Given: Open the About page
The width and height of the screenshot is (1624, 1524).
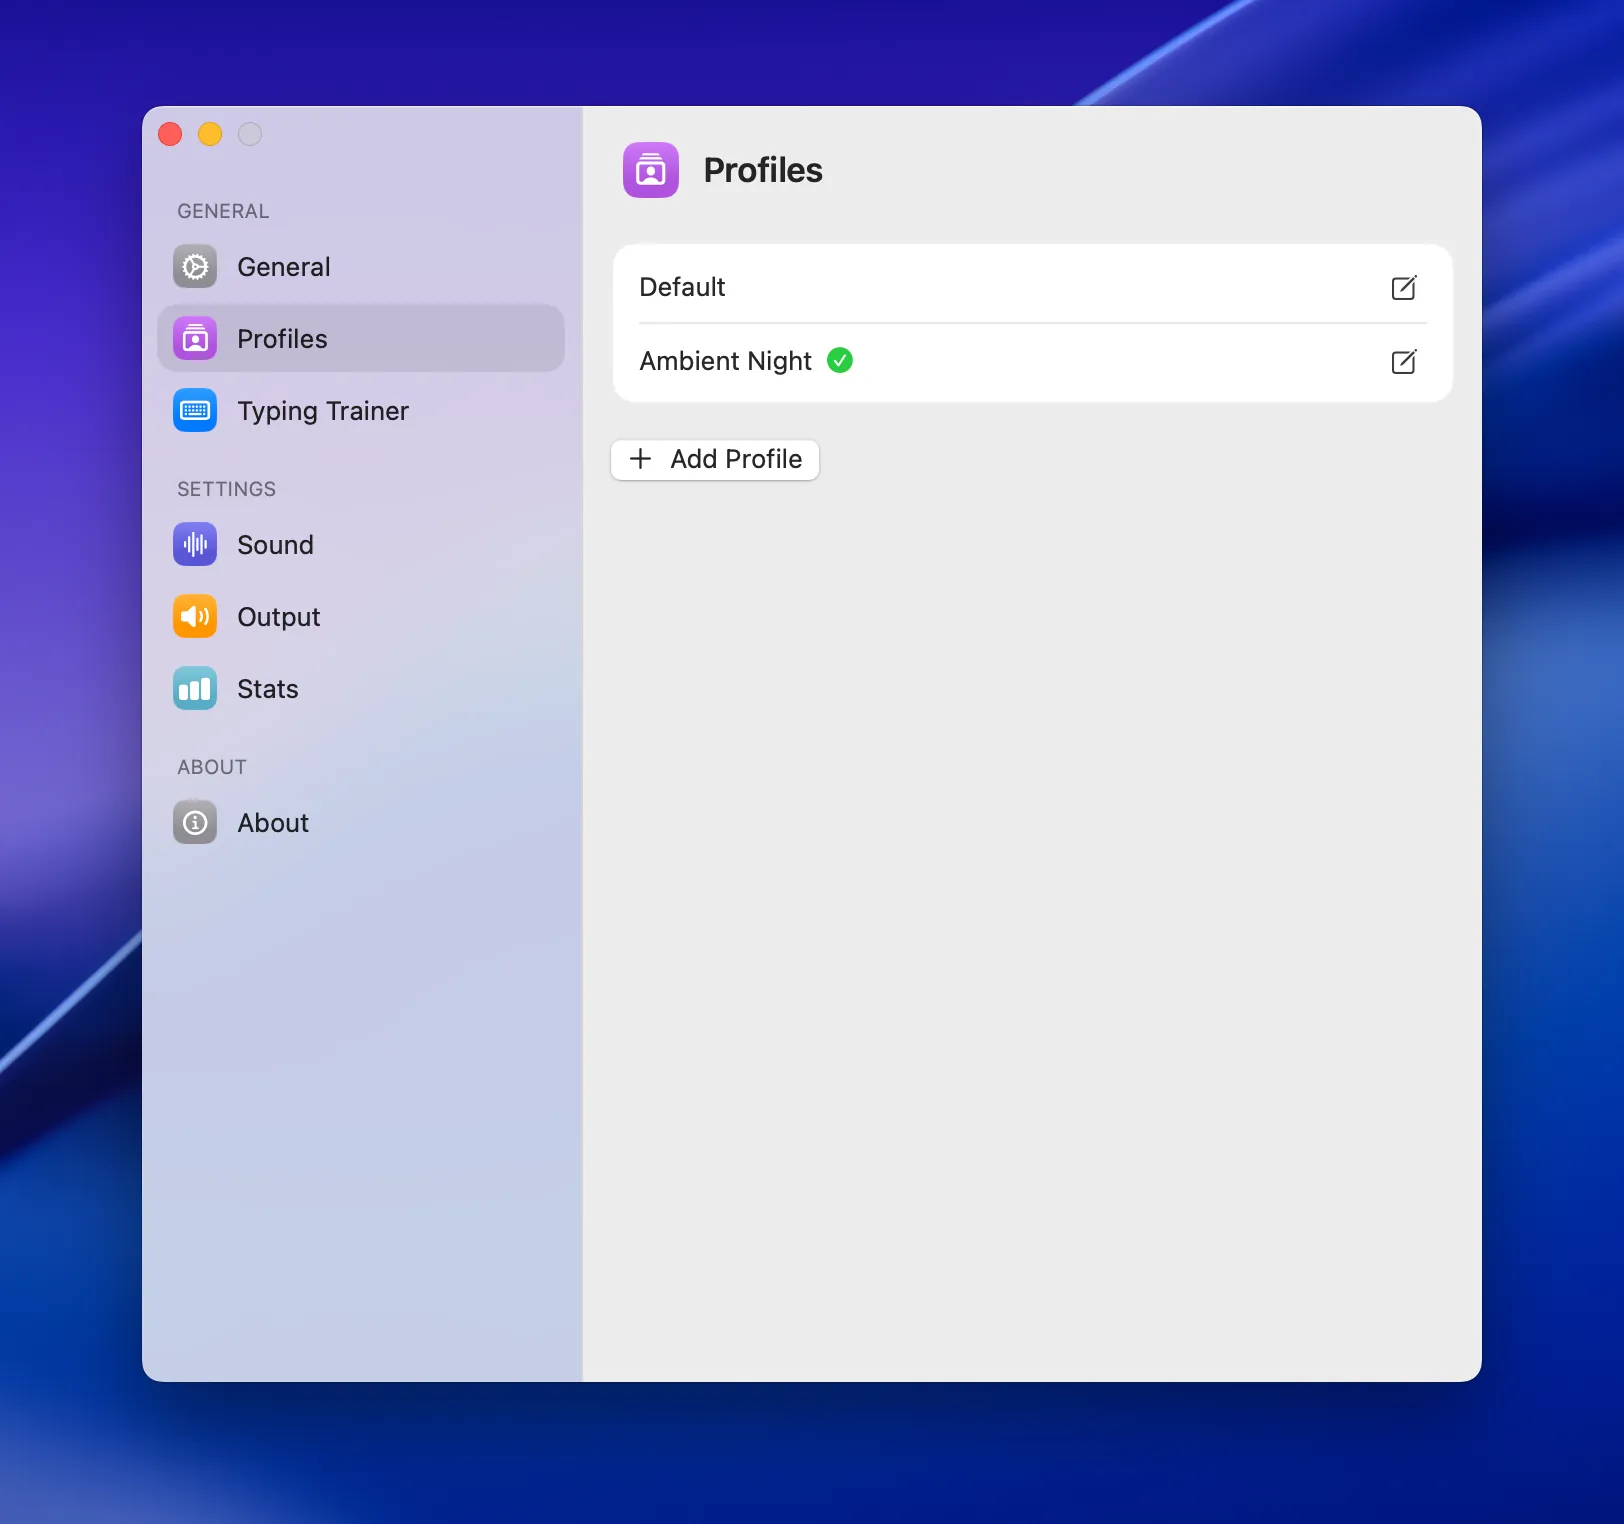Looking at the screenshot, I should click(273, 823).
